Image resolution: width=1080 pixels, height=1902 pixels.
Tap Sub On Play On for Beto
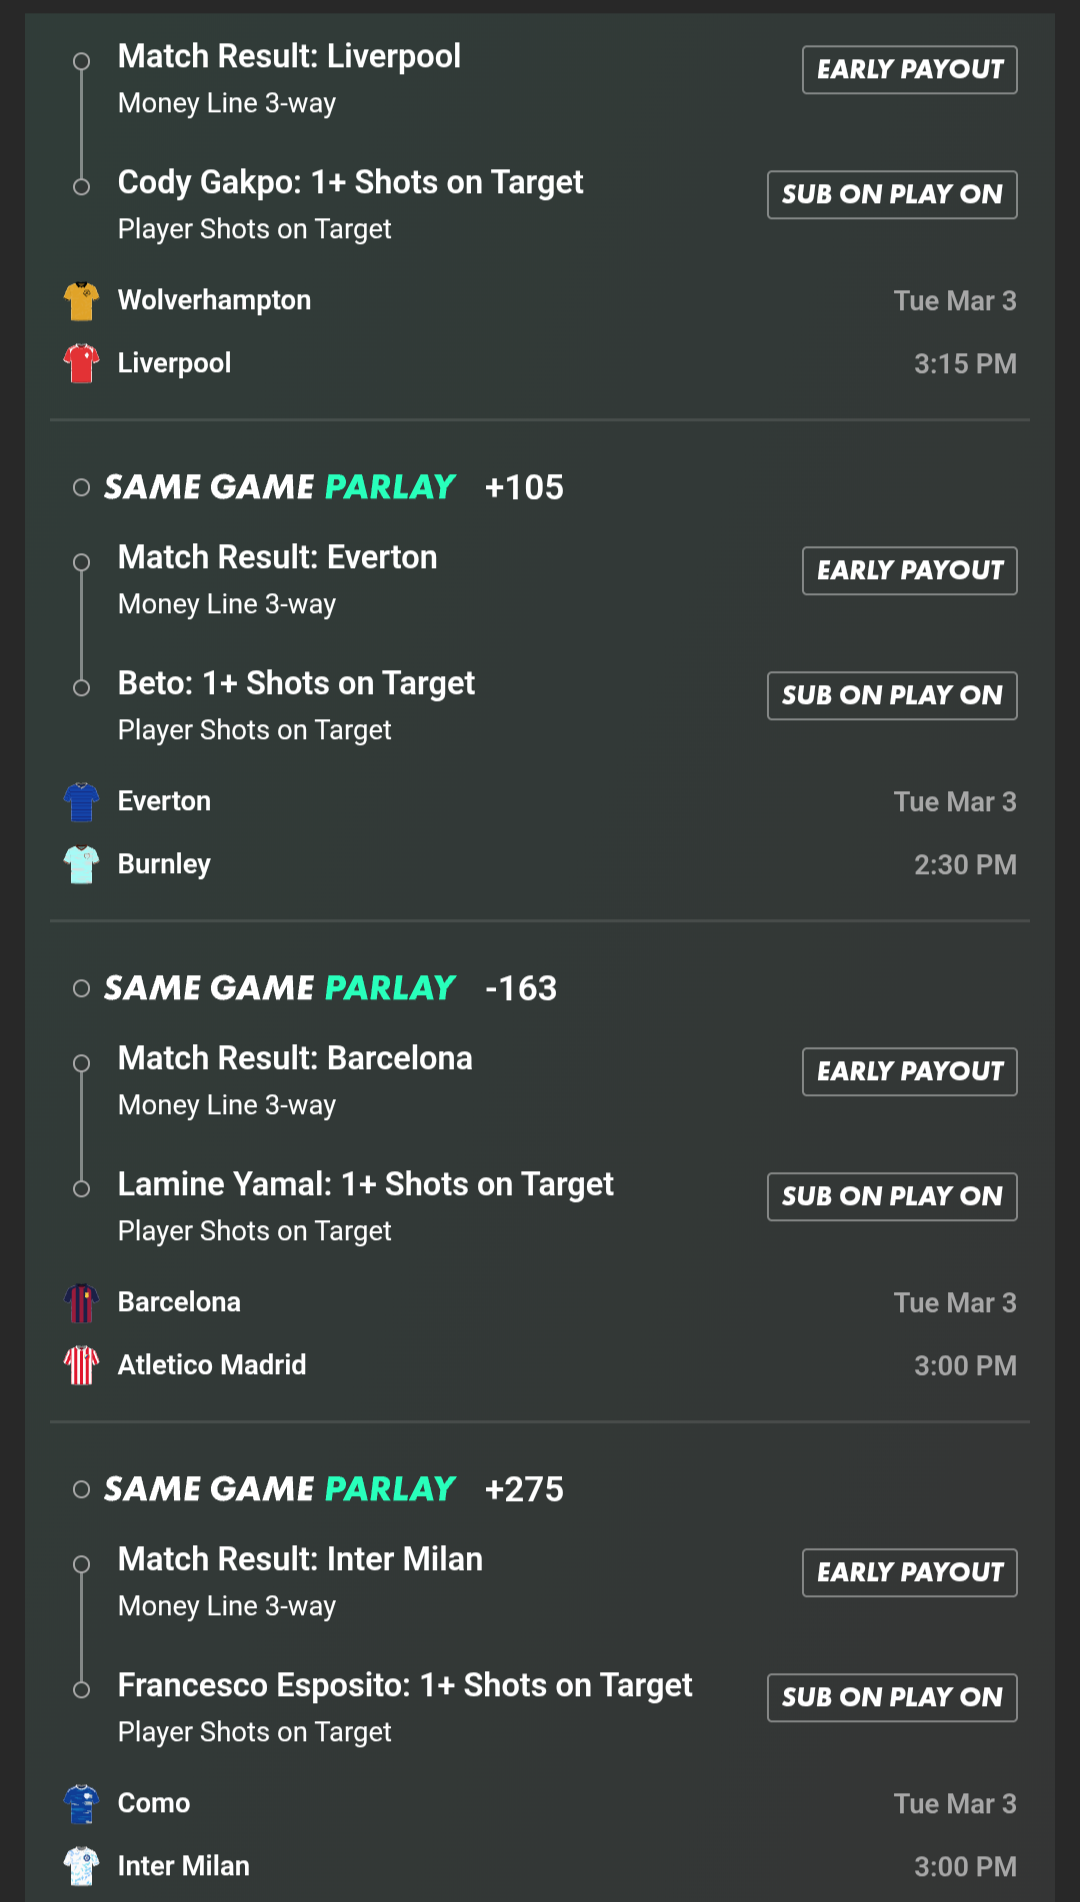pos(892,696)
